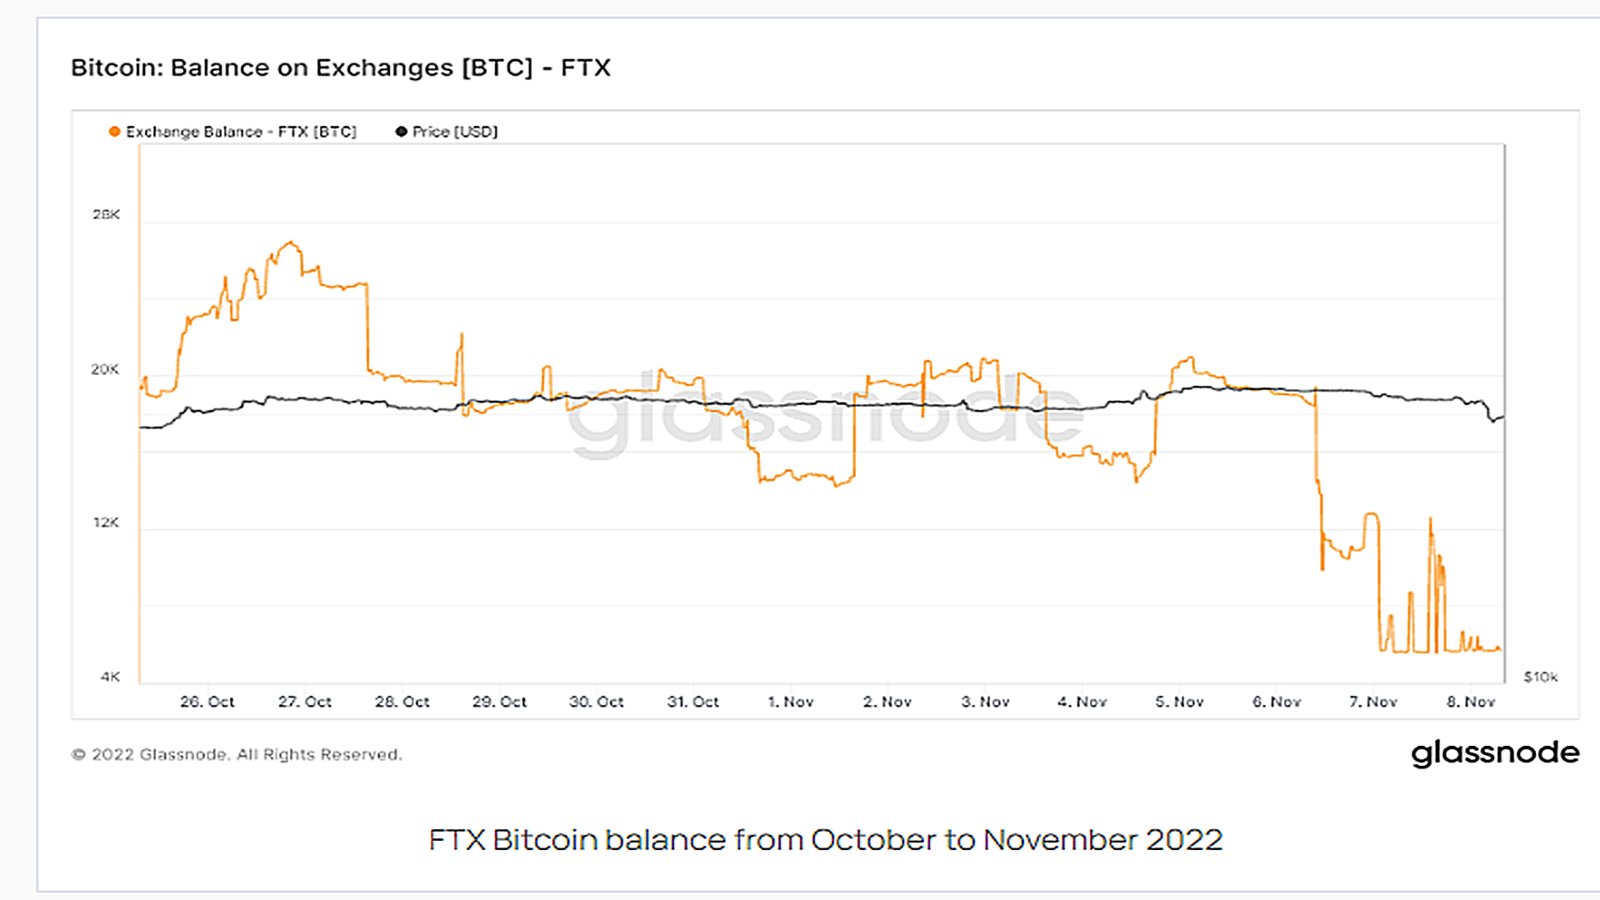Click the 8. Nov date label

coord(1471,702)
